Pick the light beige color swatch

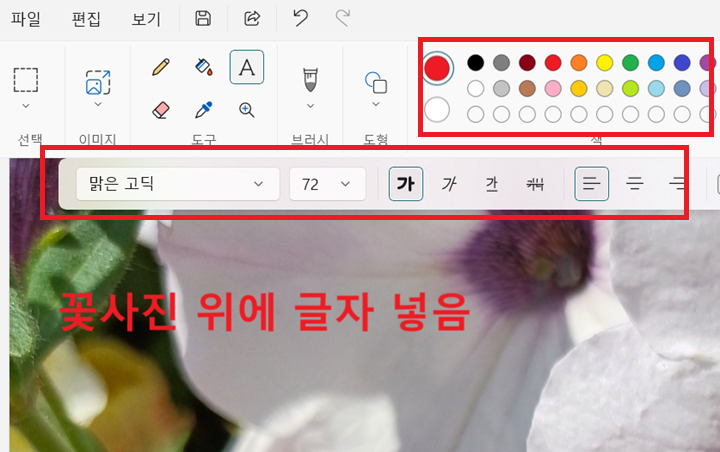click(x=605, y=89)
